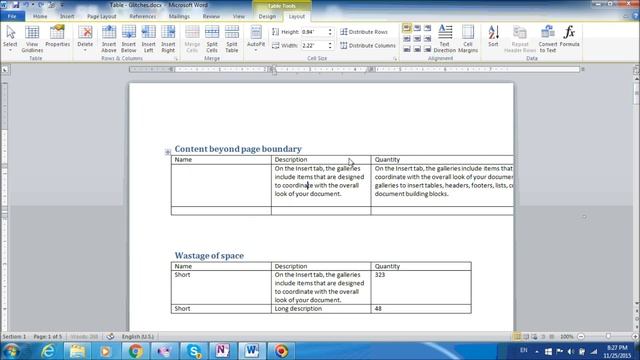
Task: Switch to the References tab
Action: tap(142, 16)
